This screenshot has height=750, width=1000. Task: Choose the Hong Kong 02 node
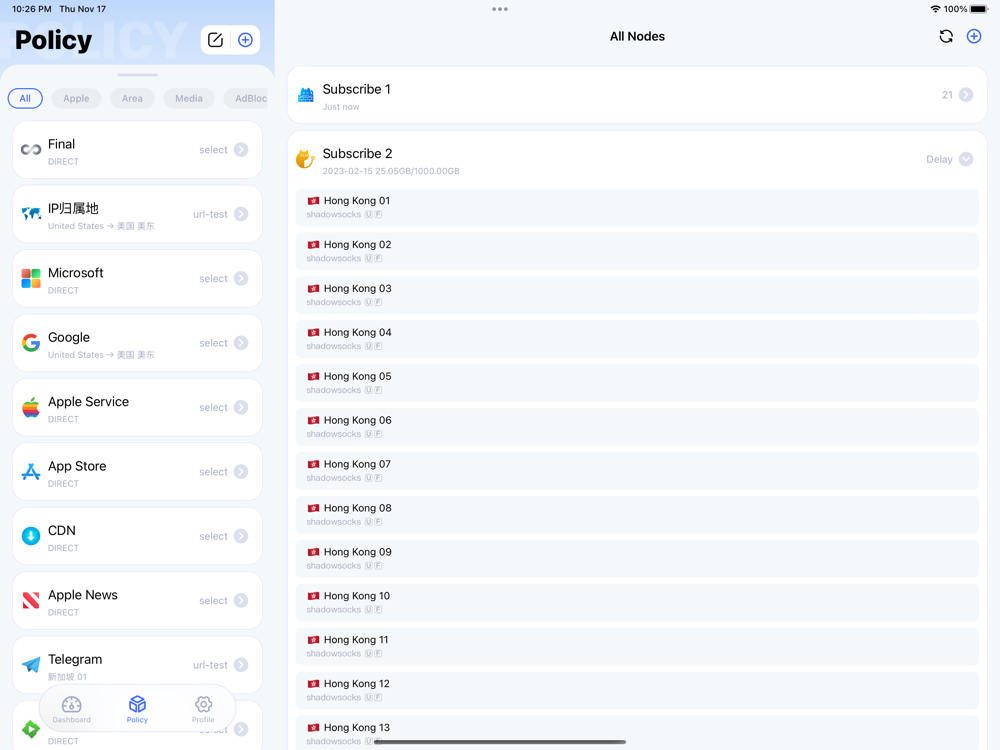(636, 251)
